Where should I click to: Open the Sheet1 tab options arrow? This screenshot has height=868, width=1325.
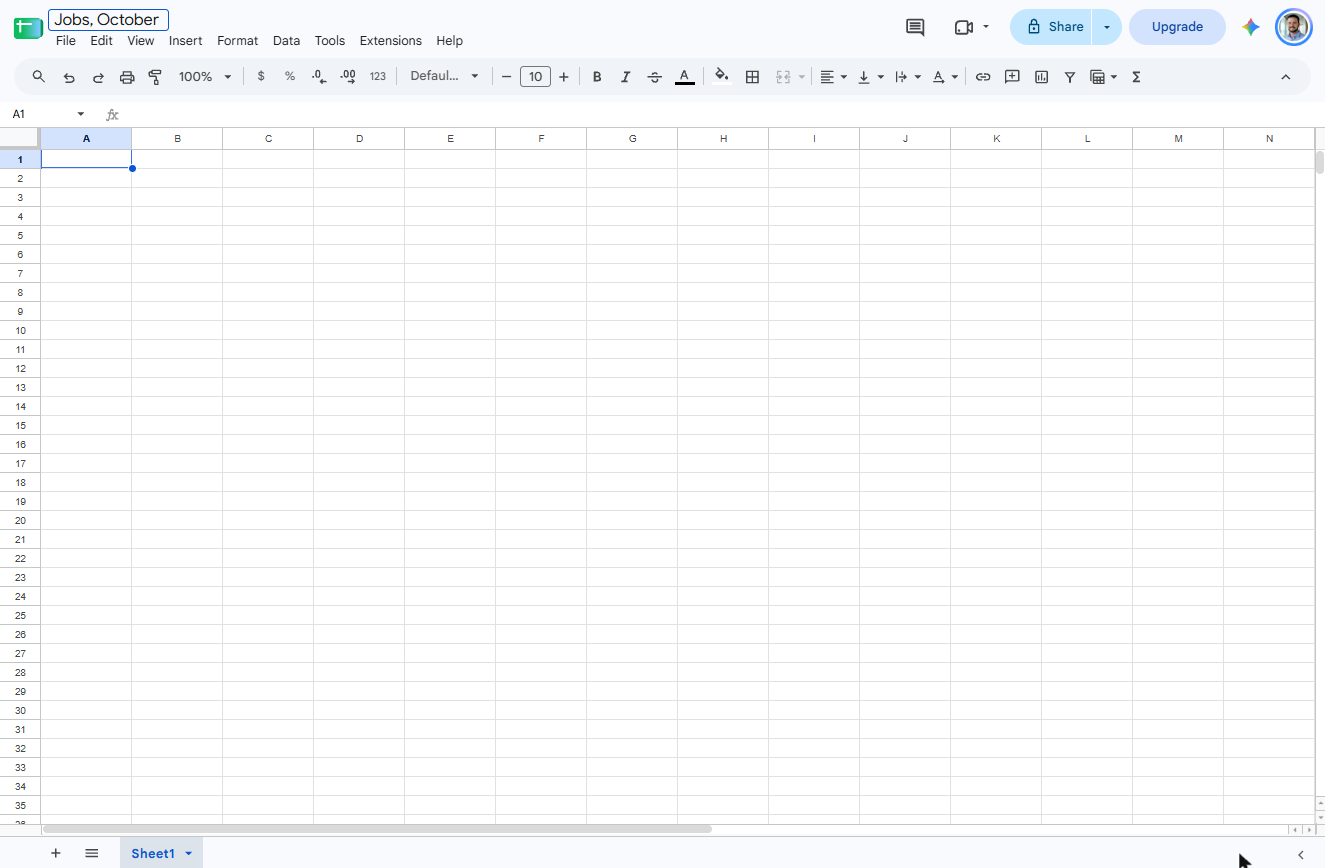coord(188,853)
